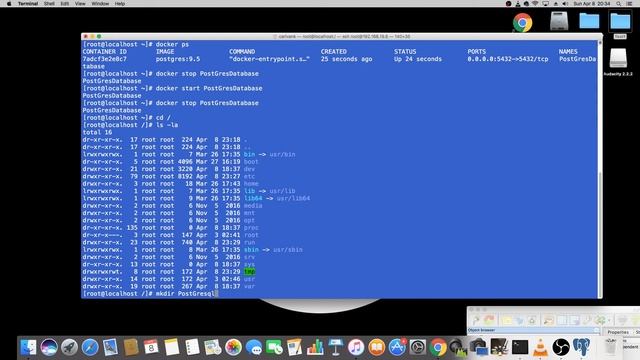
Task: Open Launchpad rocket icon in Dock
Action: click(x=69, y=347)
